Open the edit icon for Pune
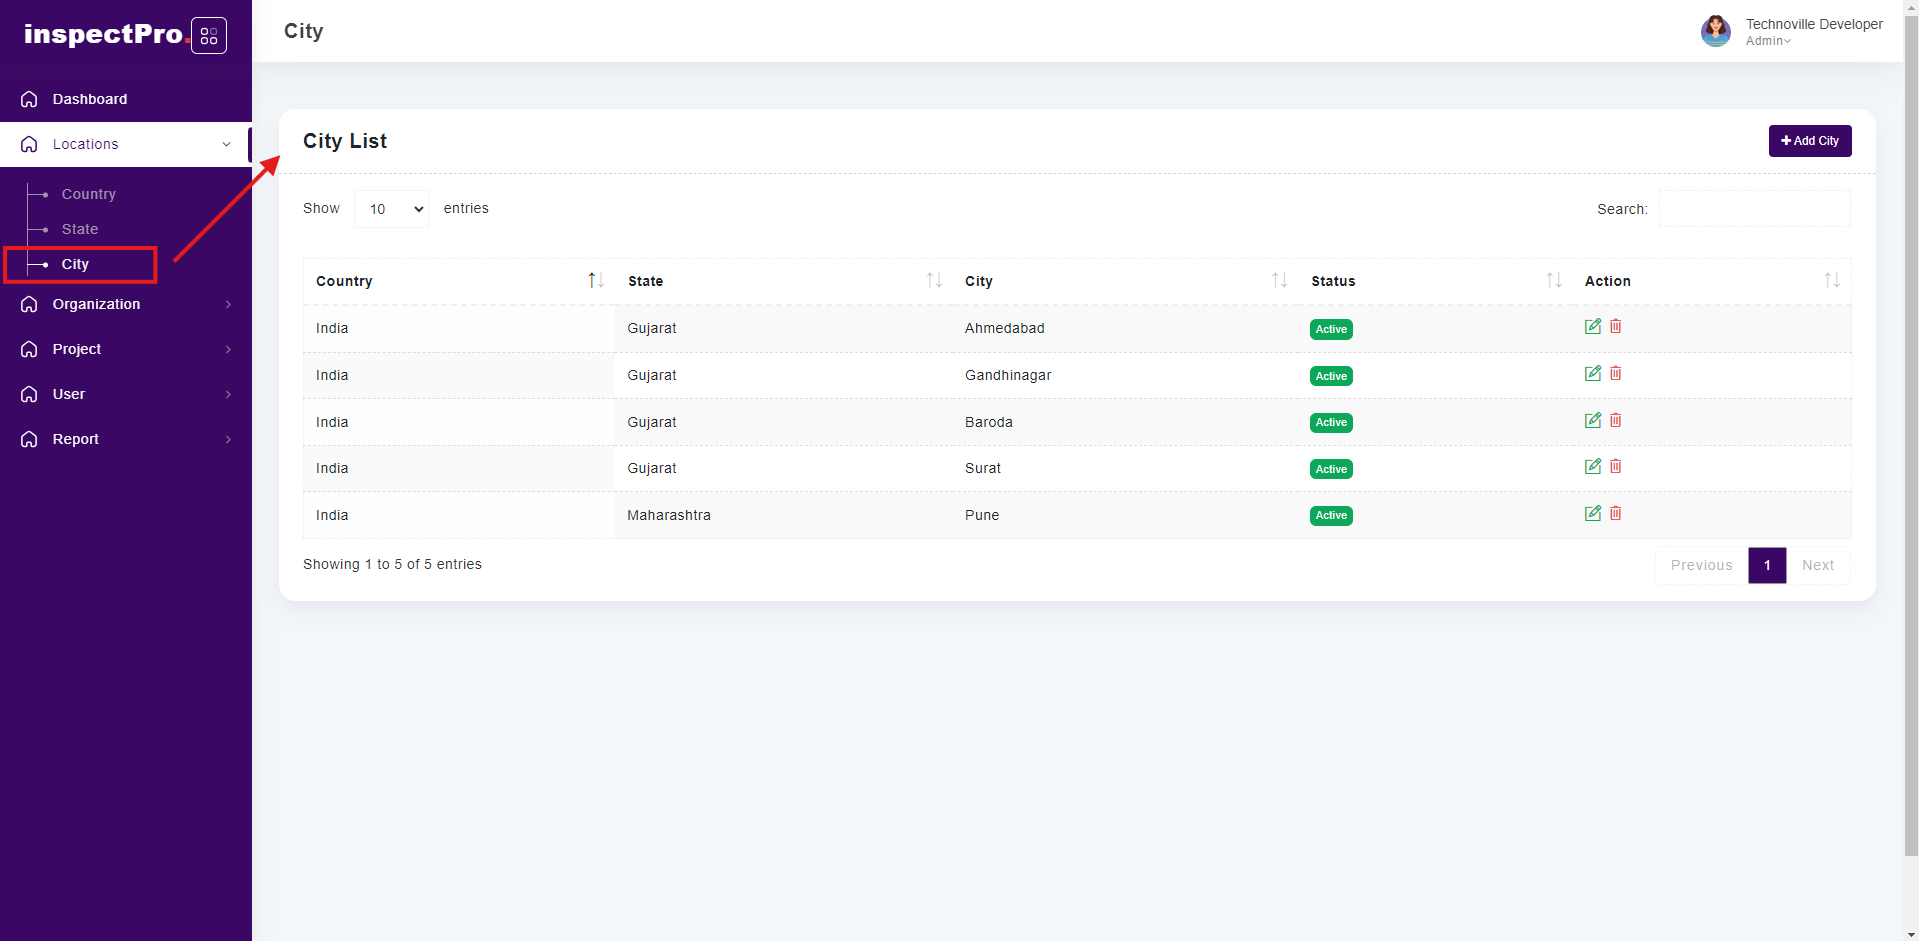The image size is (1919, 941). 1592,513
